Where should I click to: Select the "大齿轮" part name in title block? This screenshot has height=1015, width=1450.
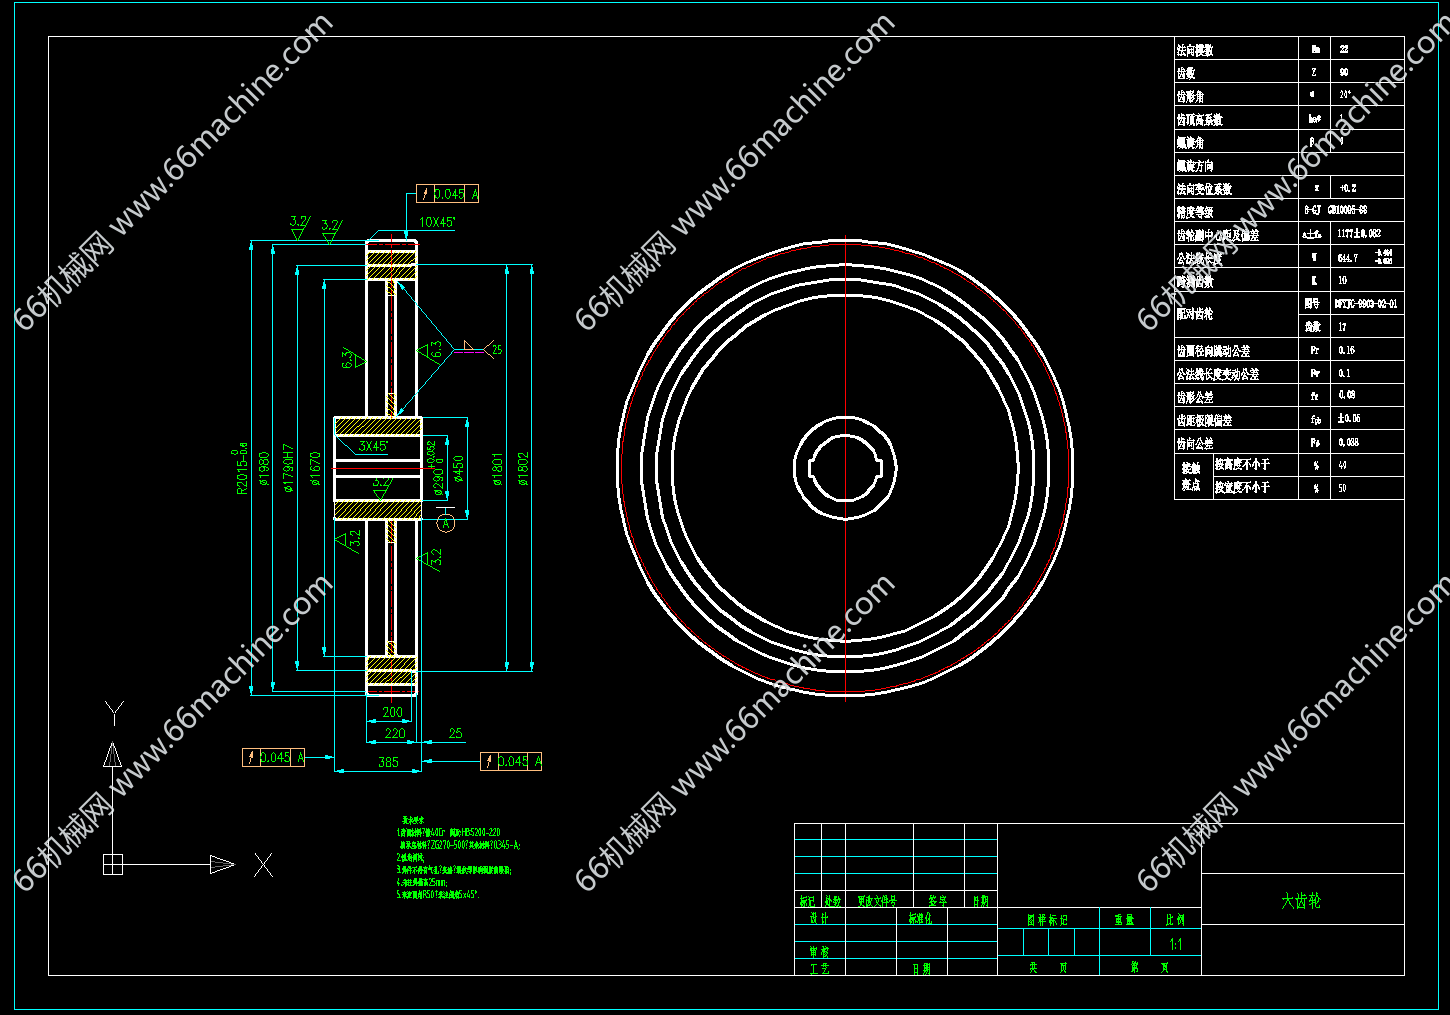(x=1301, y=901)
